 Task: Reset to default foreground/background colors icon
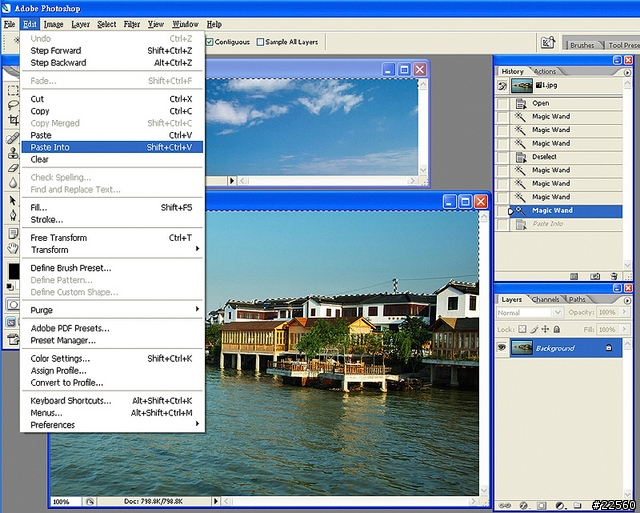pos(10,286)
